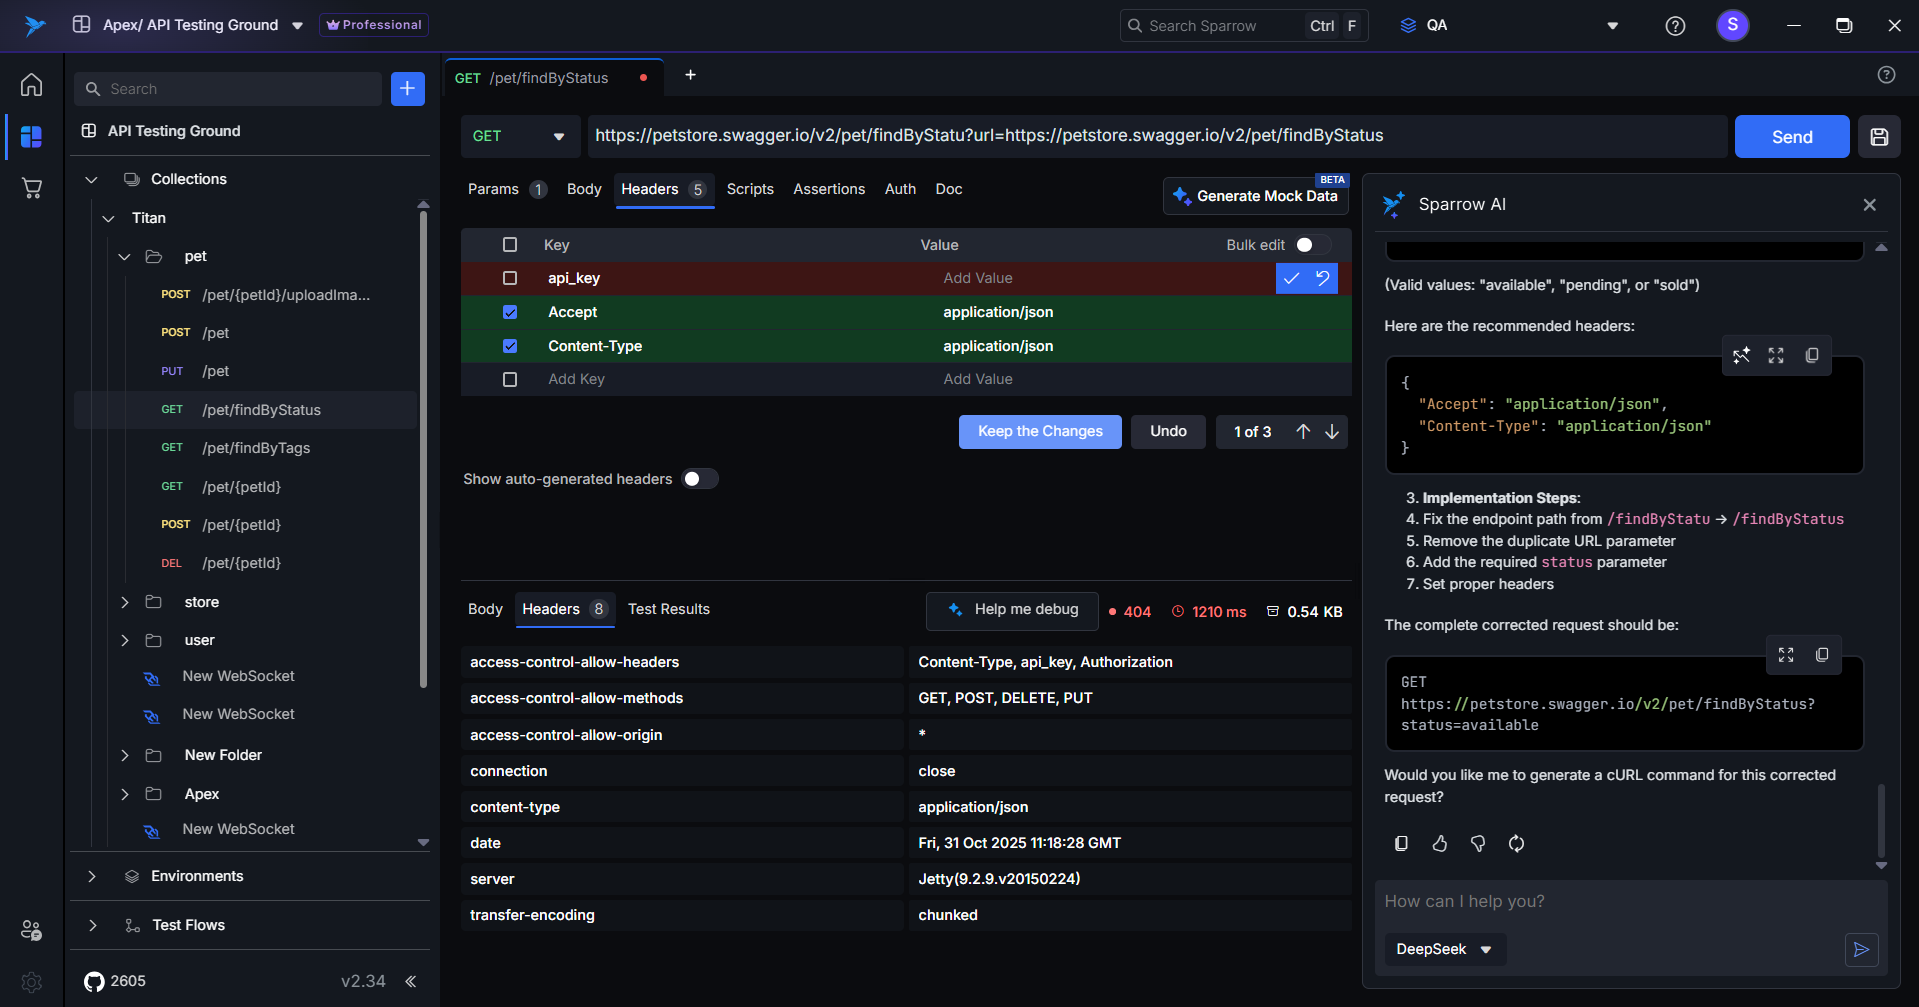The height and width of the screenshot is (1007, 1919).
Task: Click the thumbs up feedback icon
Action: (x=1439, y=844)
